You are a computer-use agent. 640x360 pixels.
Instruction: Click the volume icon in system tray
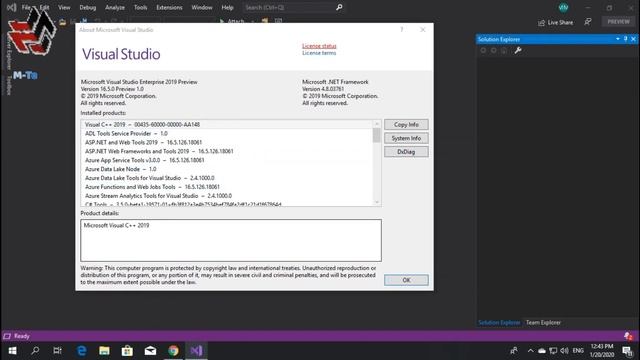pos(564,351)
